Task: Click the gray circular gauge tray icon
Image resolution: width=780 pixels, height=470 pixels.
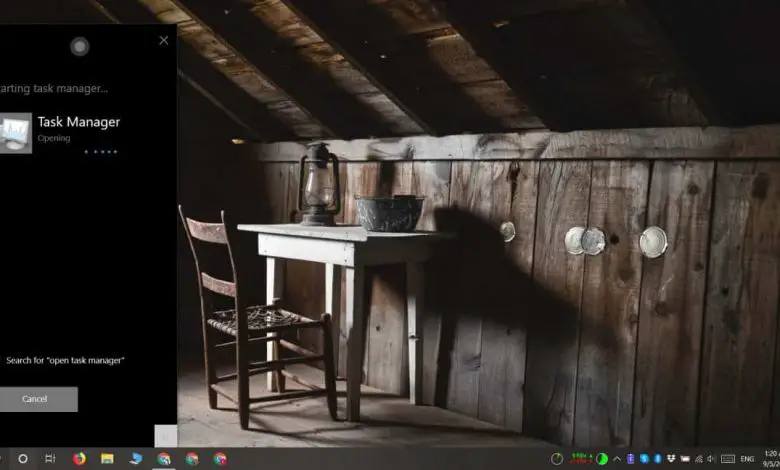Action: (x=557, y=459)
